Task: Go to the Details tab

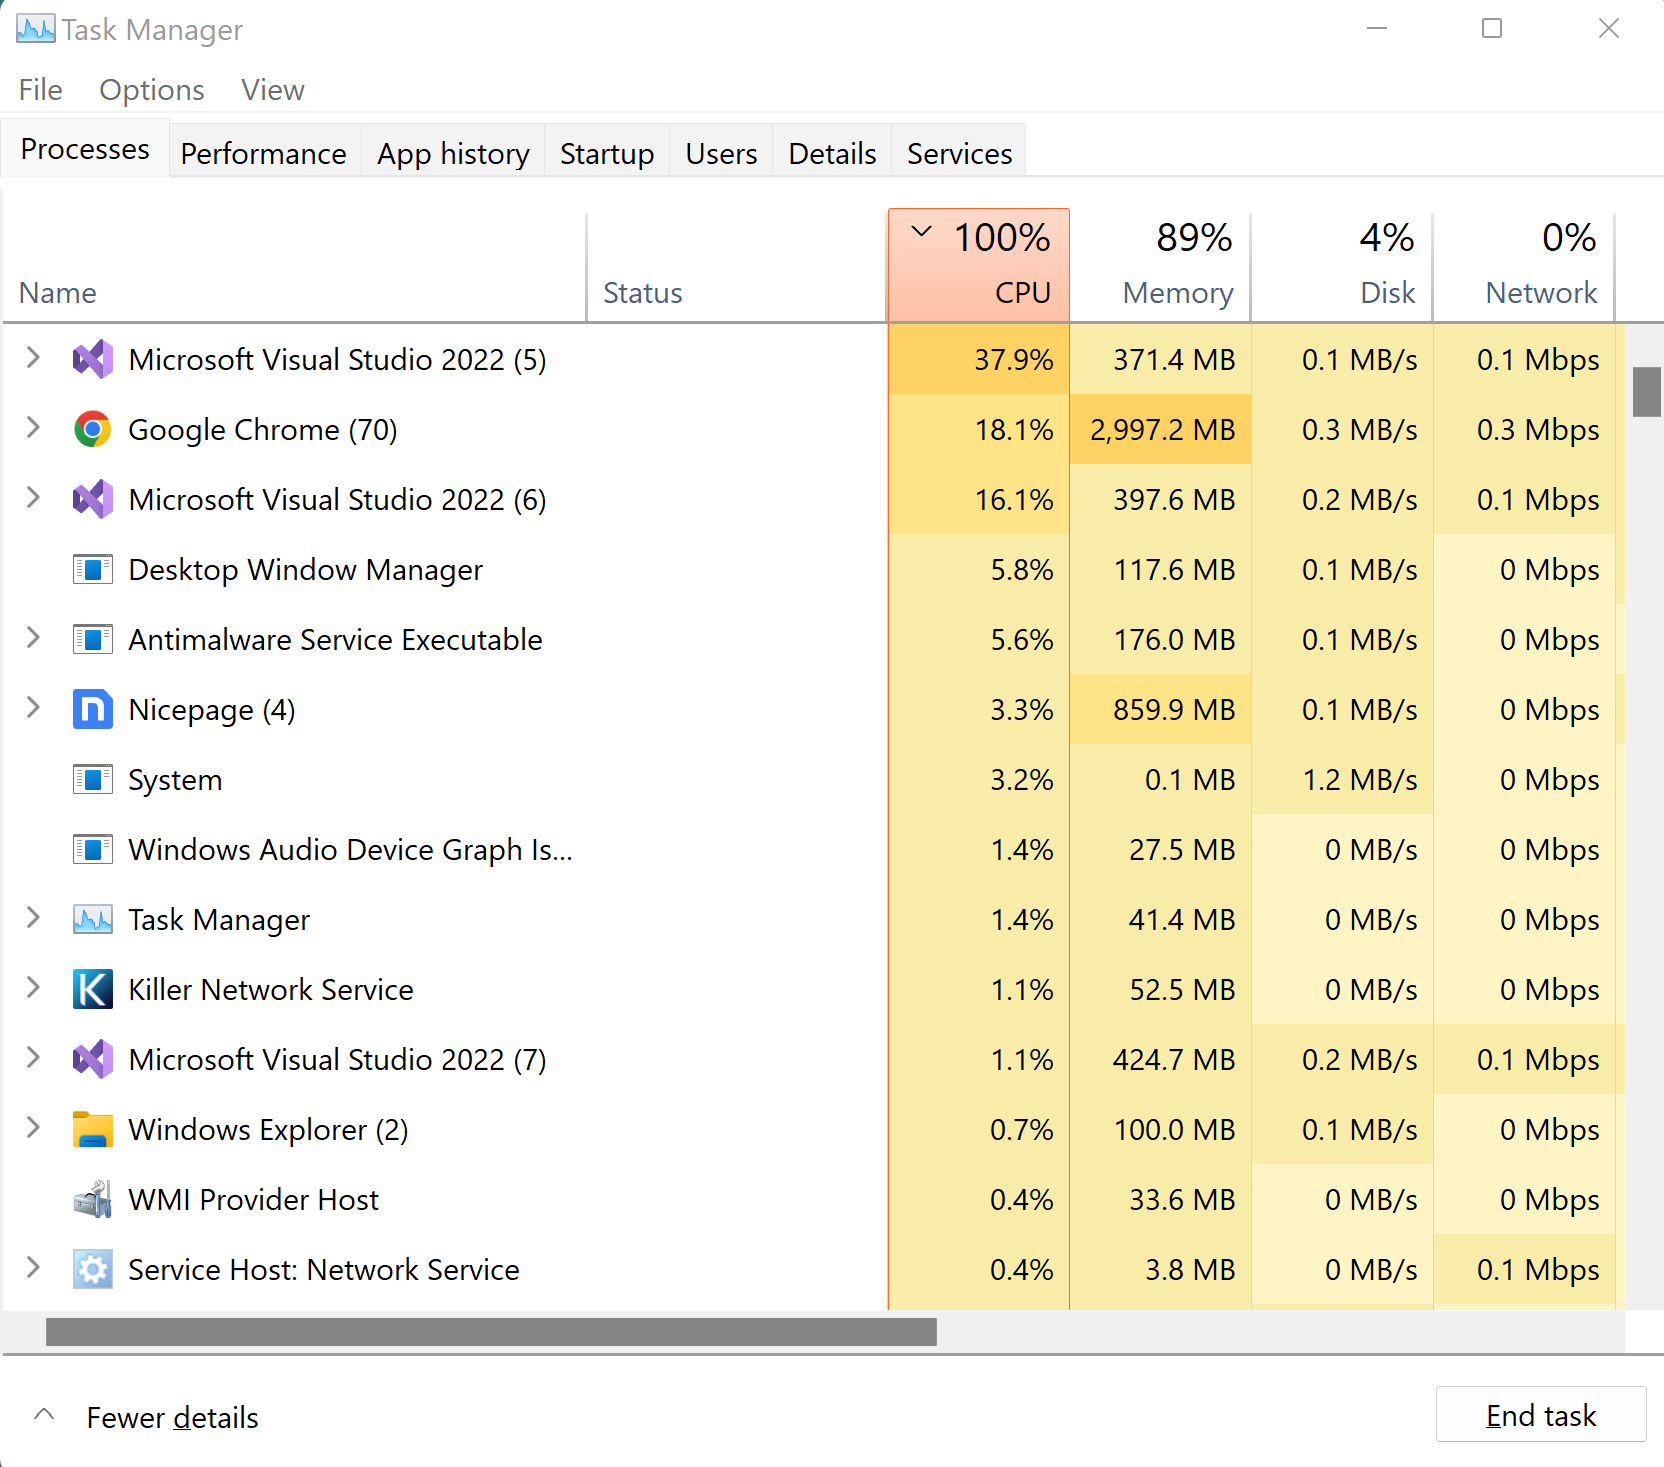Action: pos(832,153)
